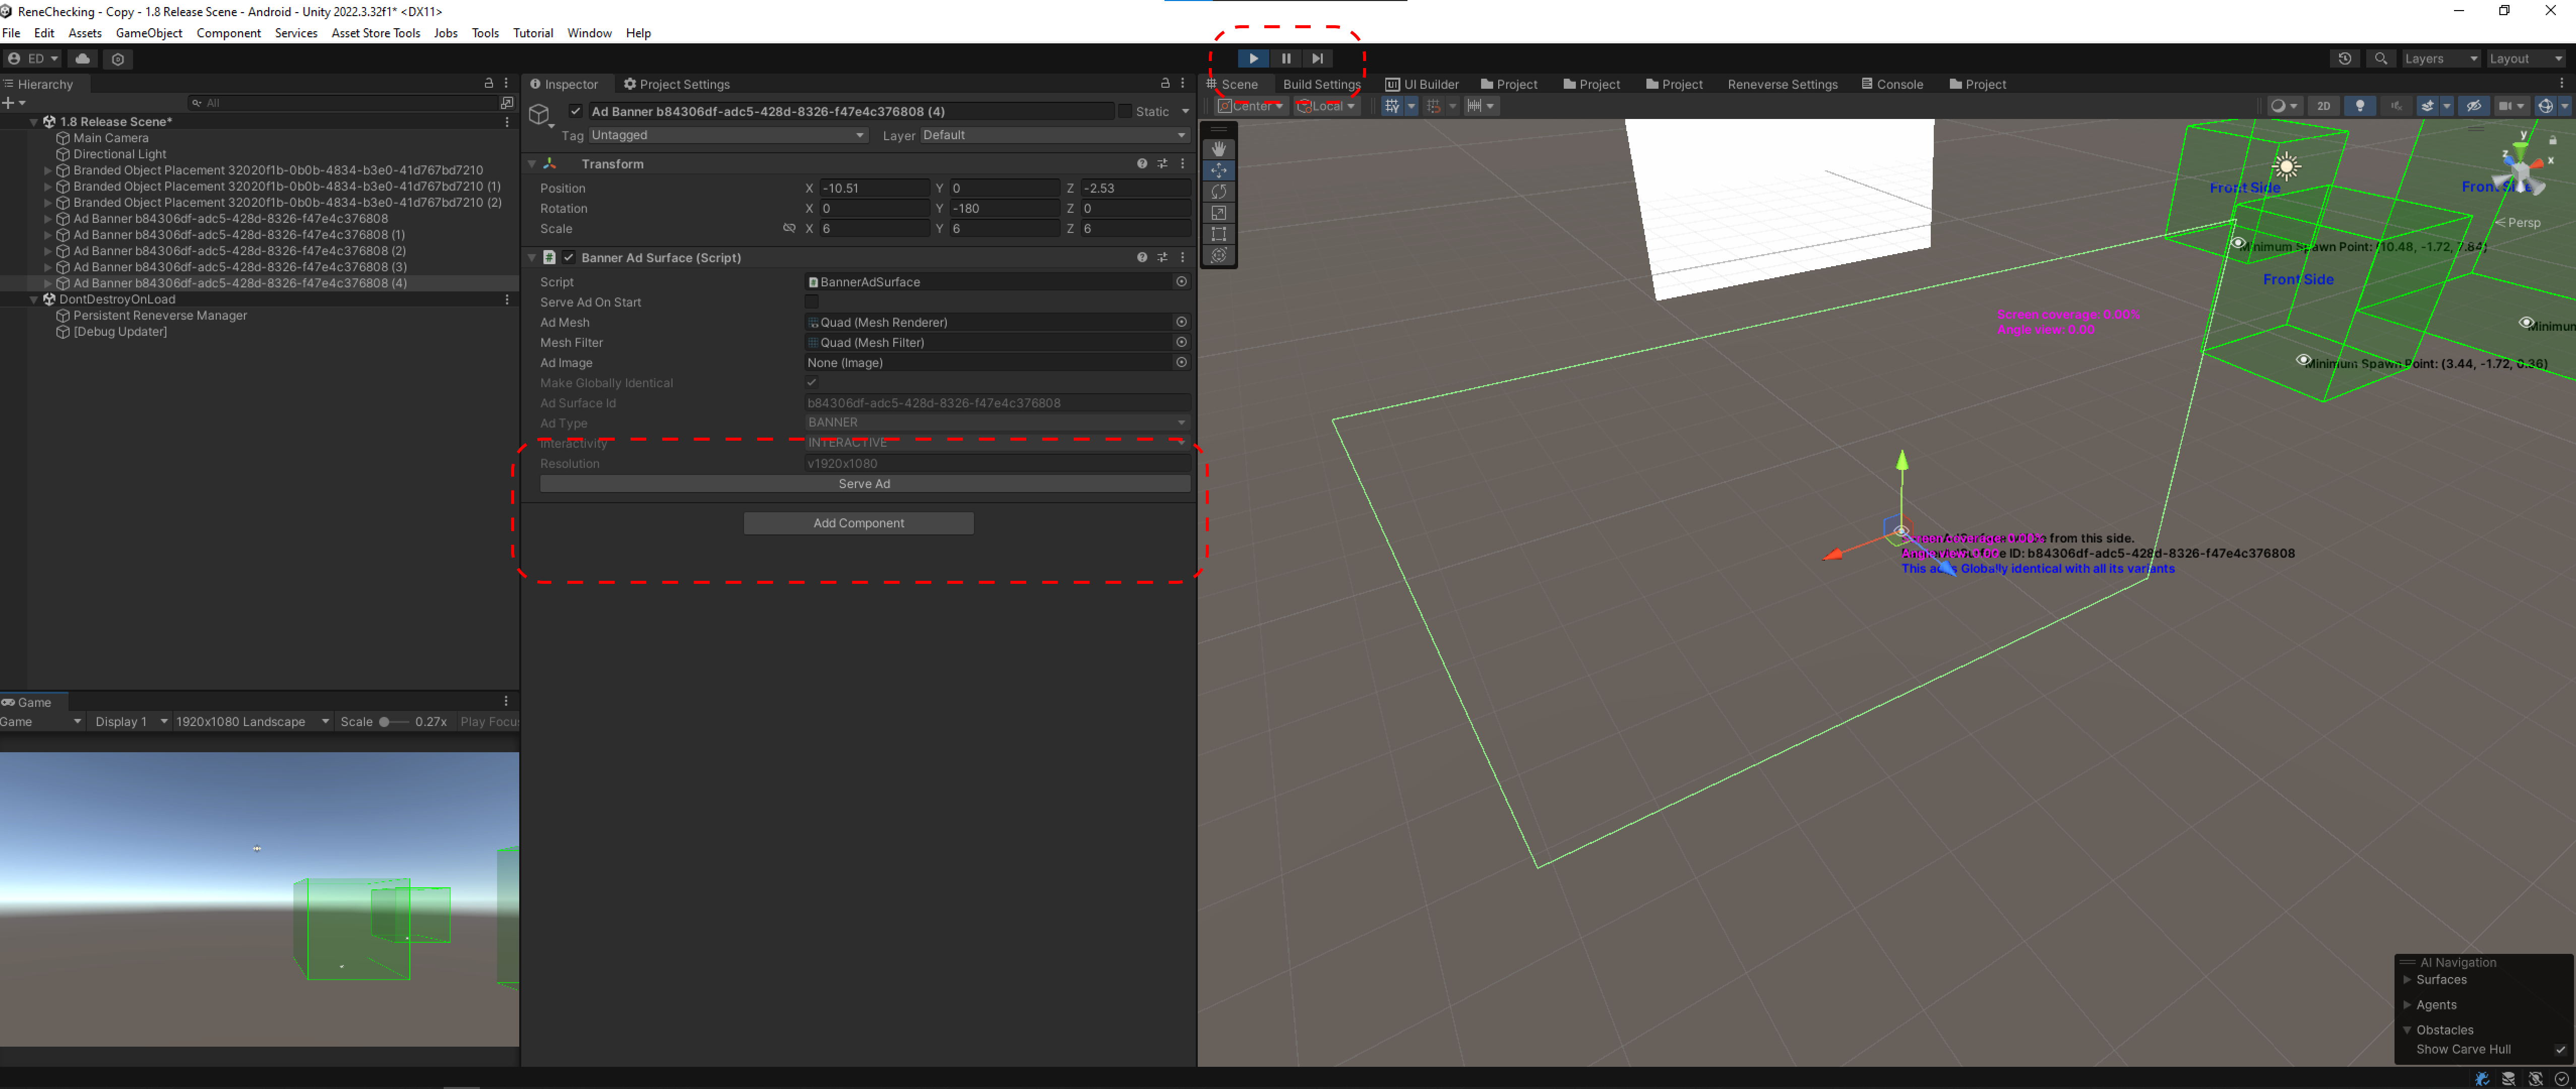Click the Serve Ad button
This screenshot has height=1089, width=2576.
coord(864,483)
